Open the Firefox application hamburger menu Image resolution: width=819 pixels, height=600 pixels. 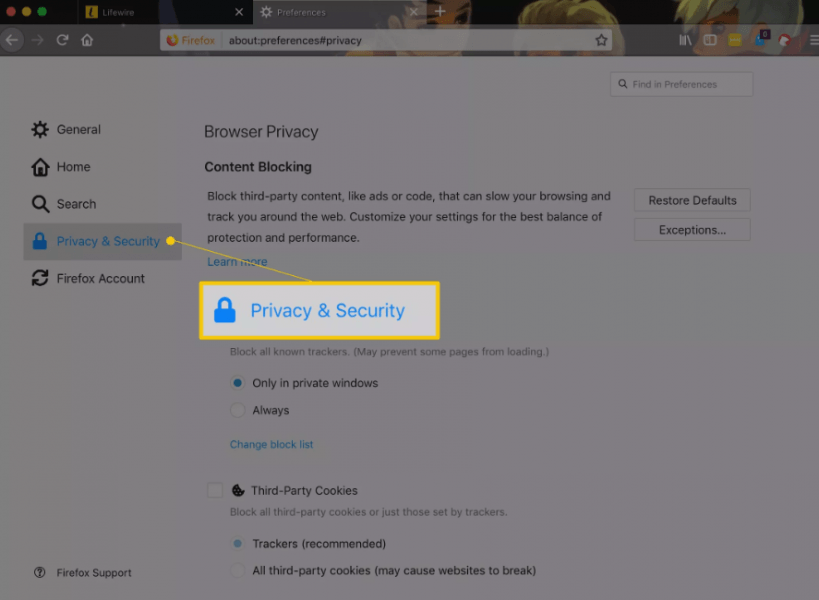[x=812, y=40]
